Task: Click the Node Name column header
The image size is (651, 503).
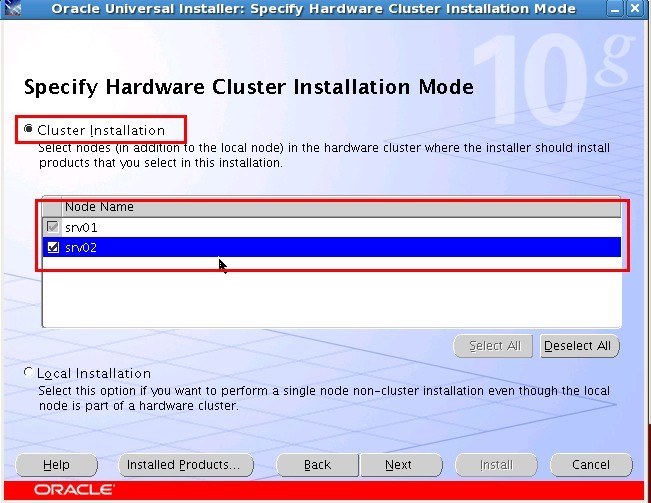Action: tap(341, 207)
